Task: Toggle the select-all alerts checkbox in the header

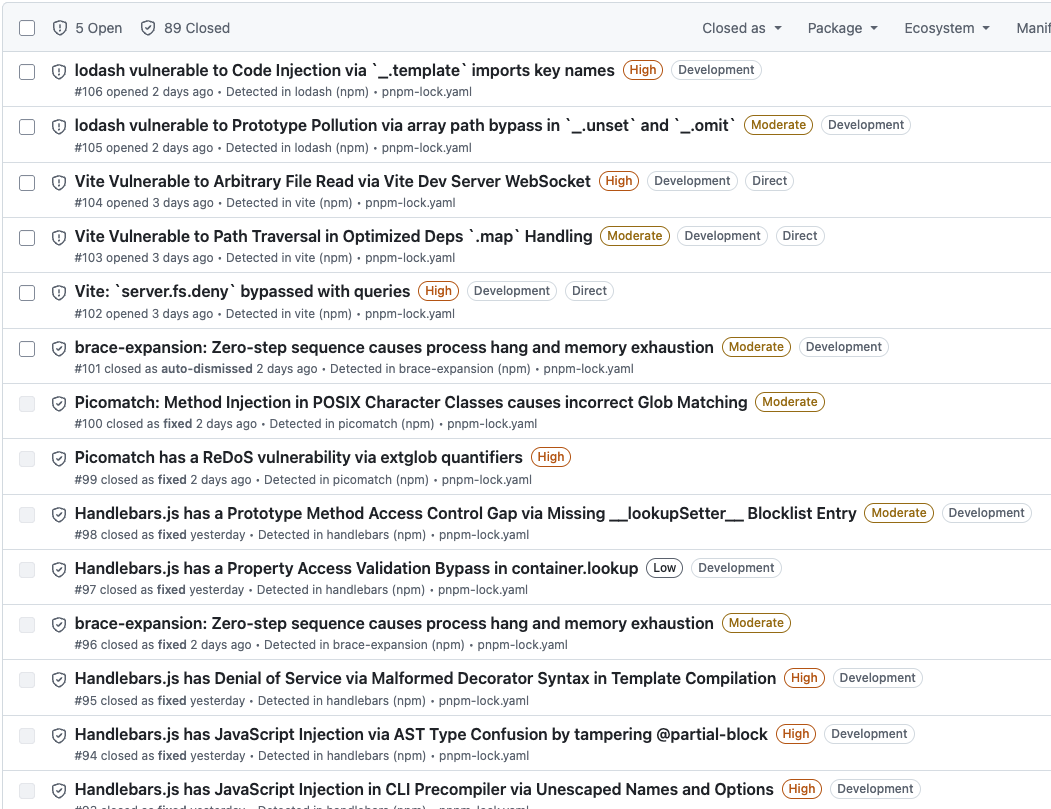Action: click(x=27, y=28)
